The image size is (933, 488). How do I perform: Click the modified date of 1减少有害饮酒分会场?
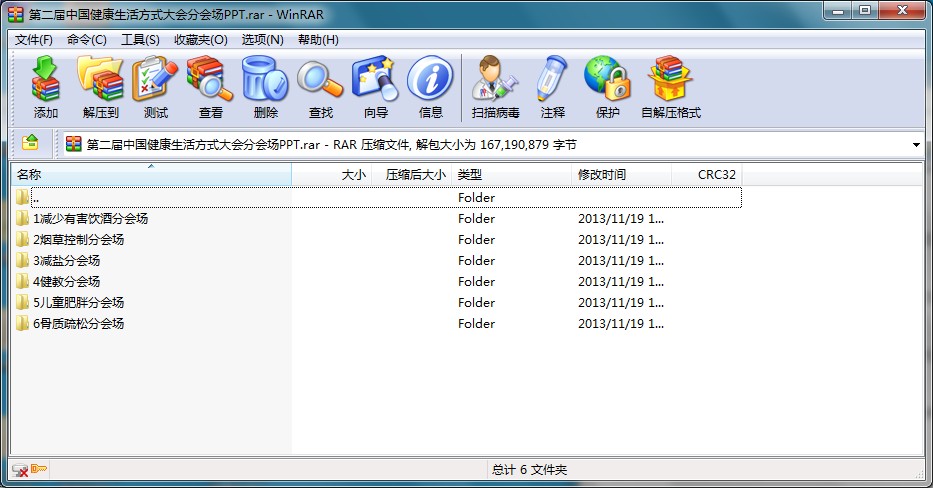tap(621, 218)
